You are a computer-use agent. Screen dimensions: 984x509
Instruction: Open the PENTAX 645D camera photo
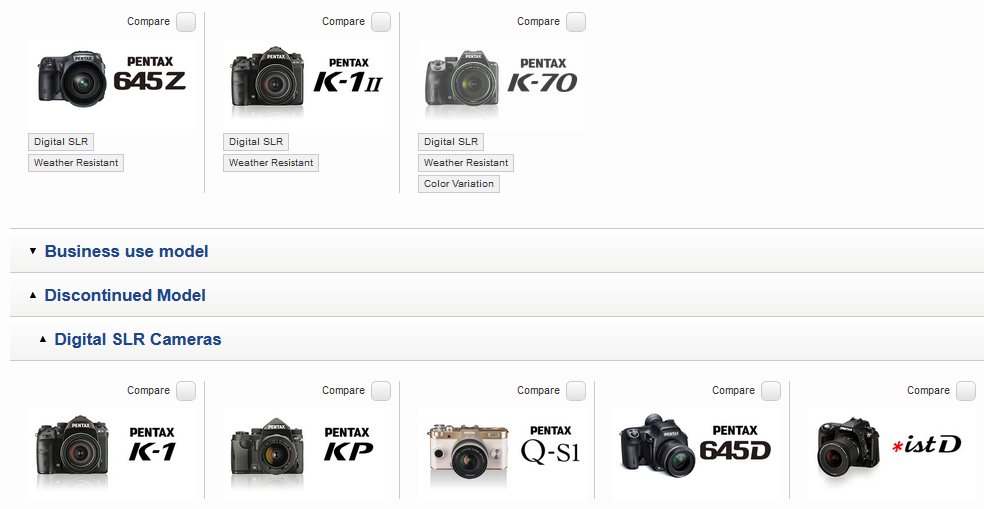click(658, 446)
